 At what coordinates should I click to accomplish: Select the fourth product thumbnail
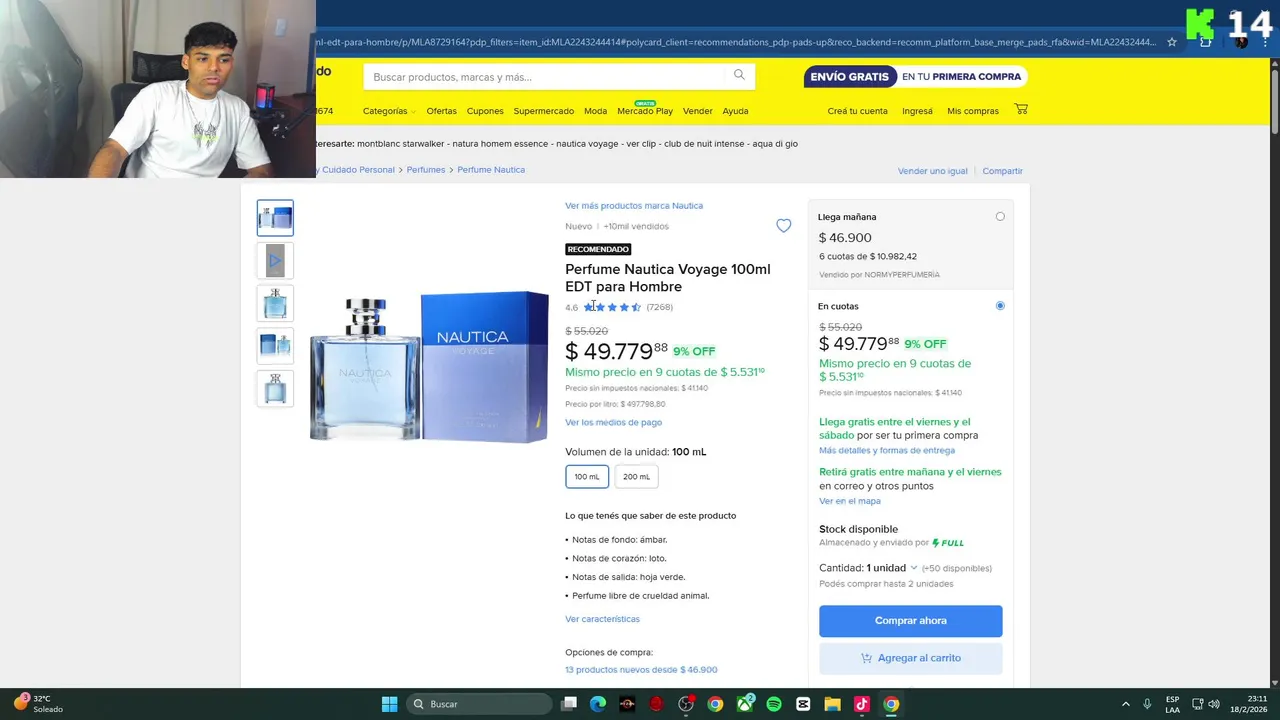tap(275, 346)
